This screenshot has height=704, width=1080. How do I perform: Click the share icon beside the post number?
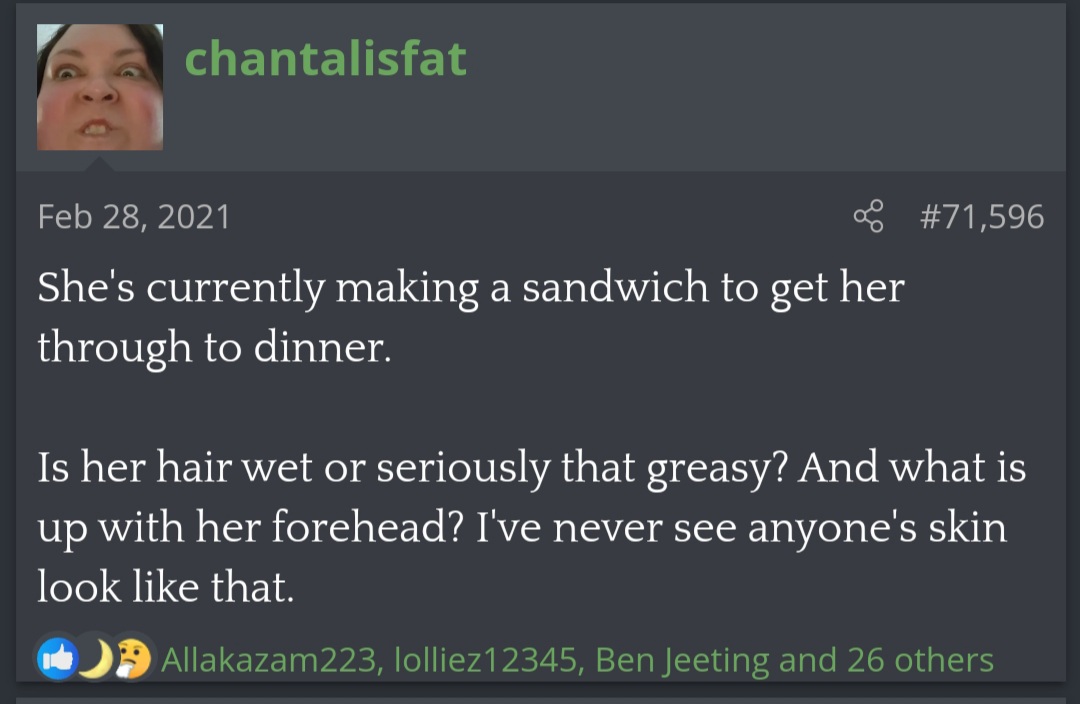point(869,216)
